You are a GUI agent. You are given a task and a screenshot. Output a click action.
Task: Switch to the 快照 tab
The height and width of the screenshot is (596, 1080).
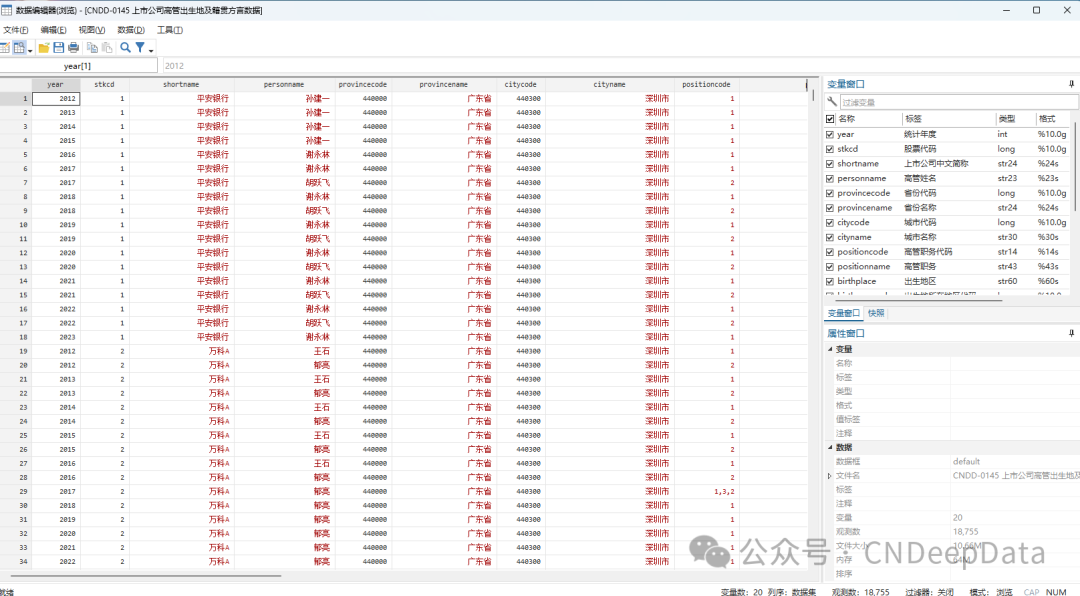click(875, 313)
